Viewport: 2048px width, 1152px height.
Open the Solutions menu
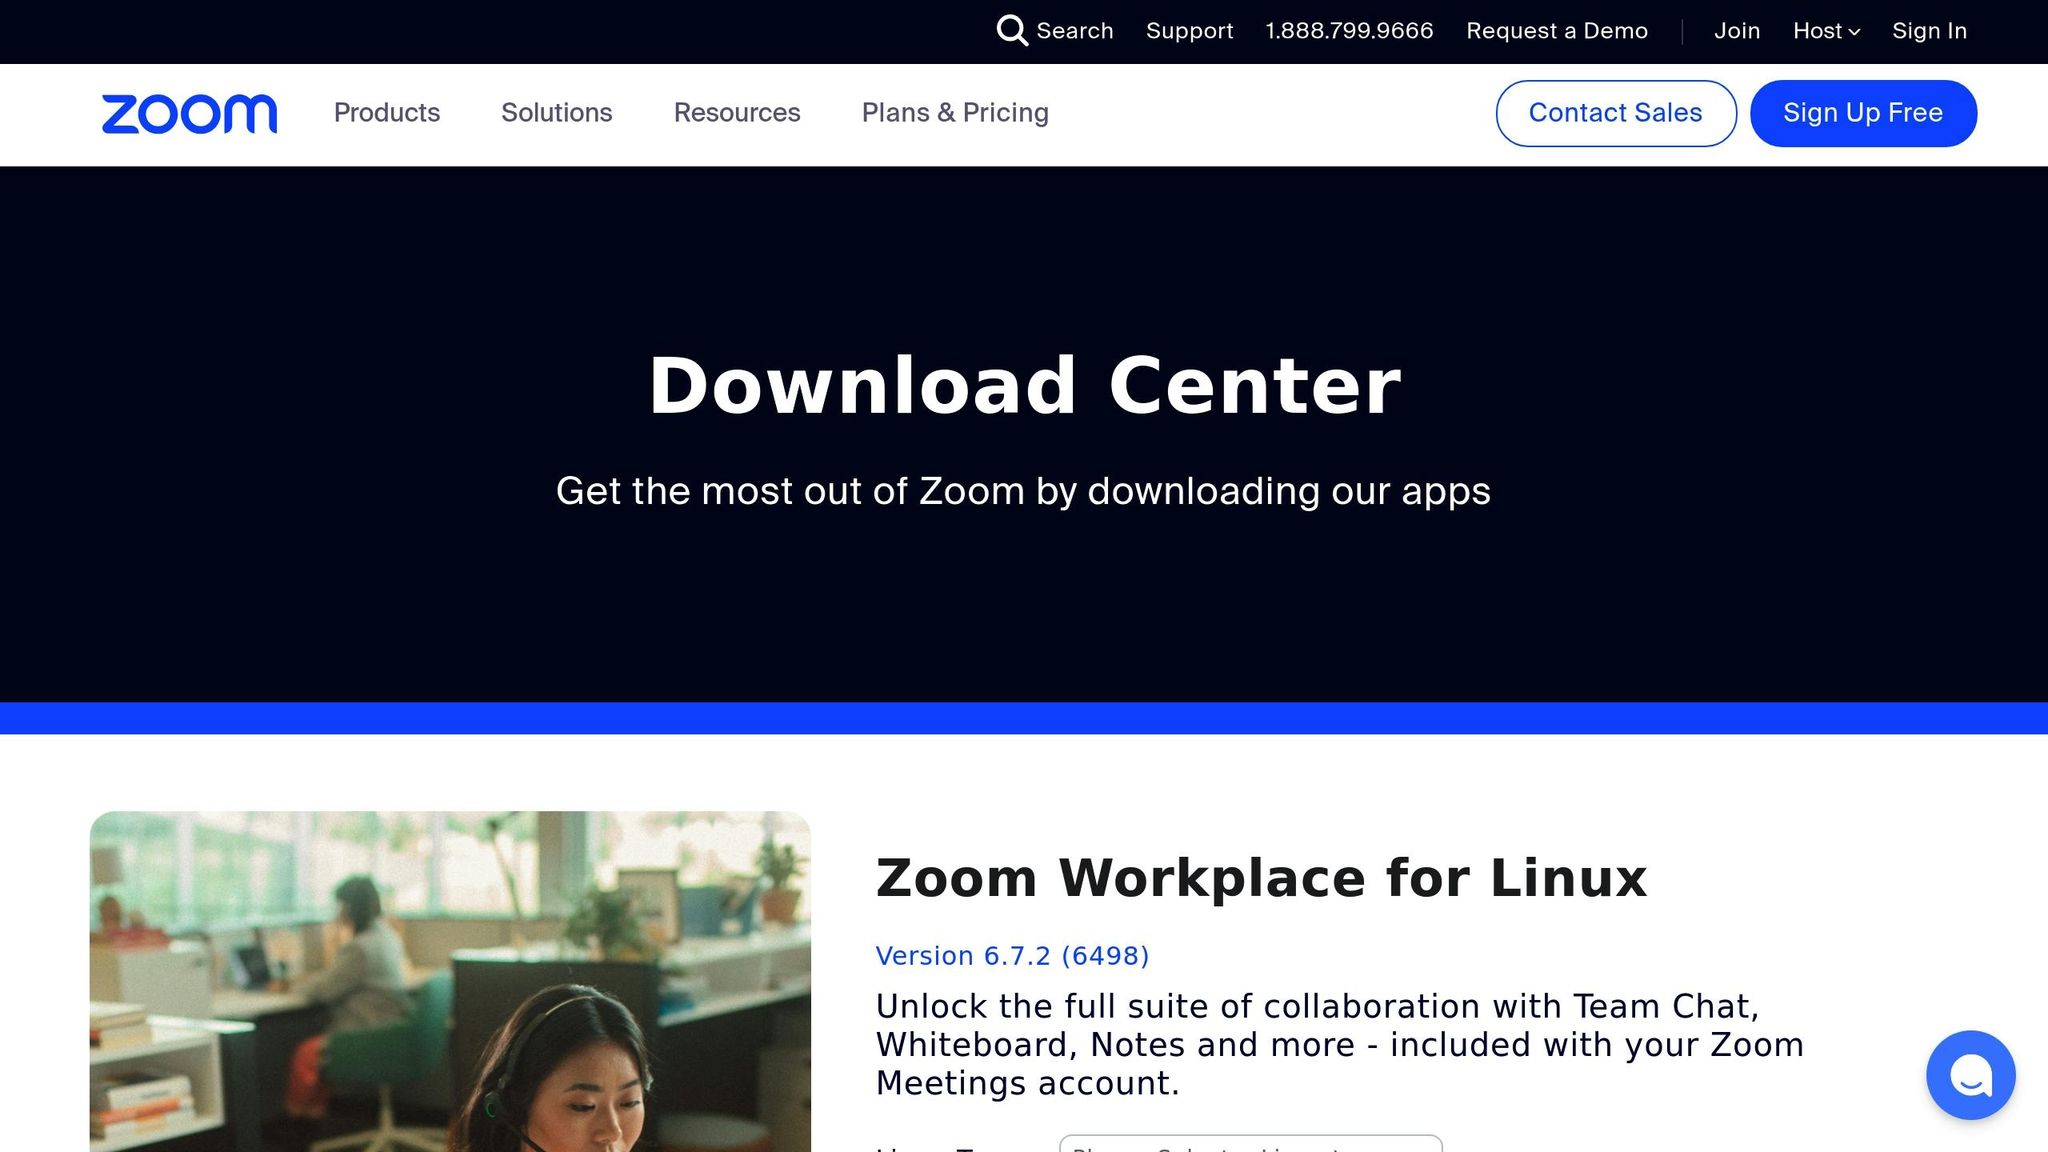pyautogui.click(x=556, y=113)
